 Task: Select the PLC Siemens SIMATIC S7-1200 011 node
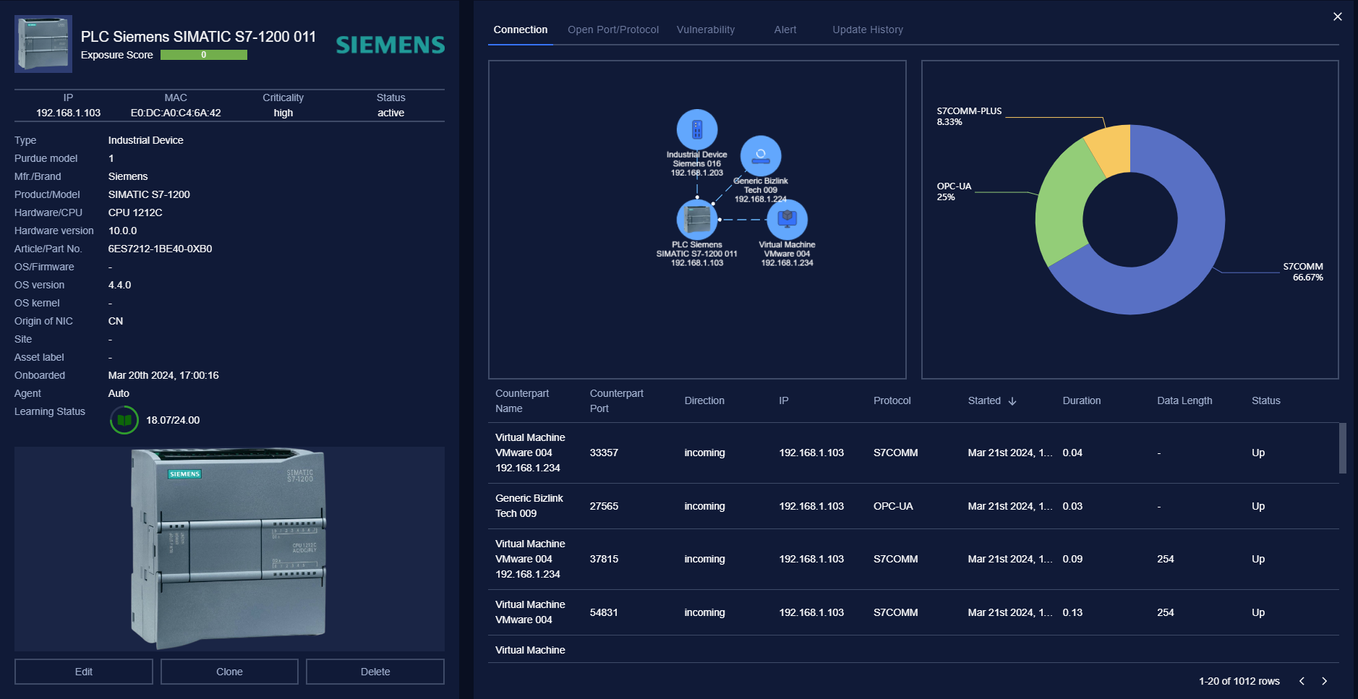pyautogui.click(x=697, y=220)
